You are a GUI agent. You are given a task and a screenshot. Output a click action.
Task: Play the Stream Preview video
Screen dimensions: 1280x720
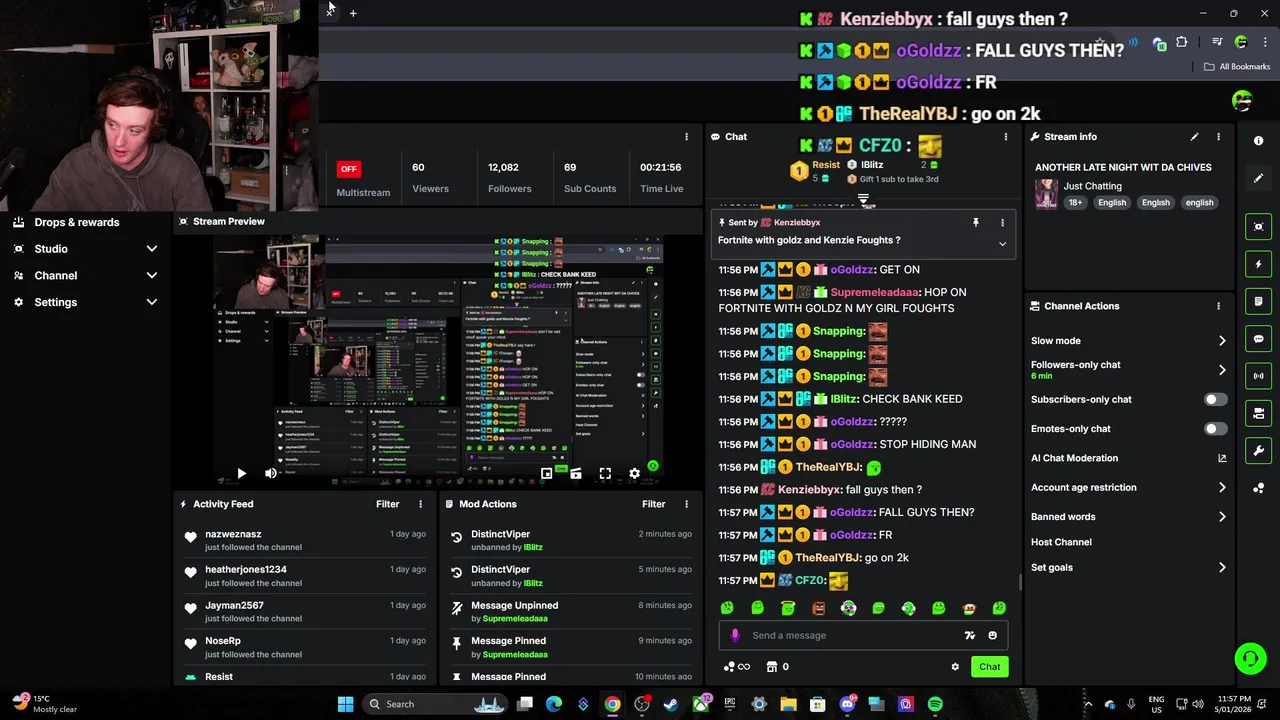pyautogui.click(x=241, y=474)
